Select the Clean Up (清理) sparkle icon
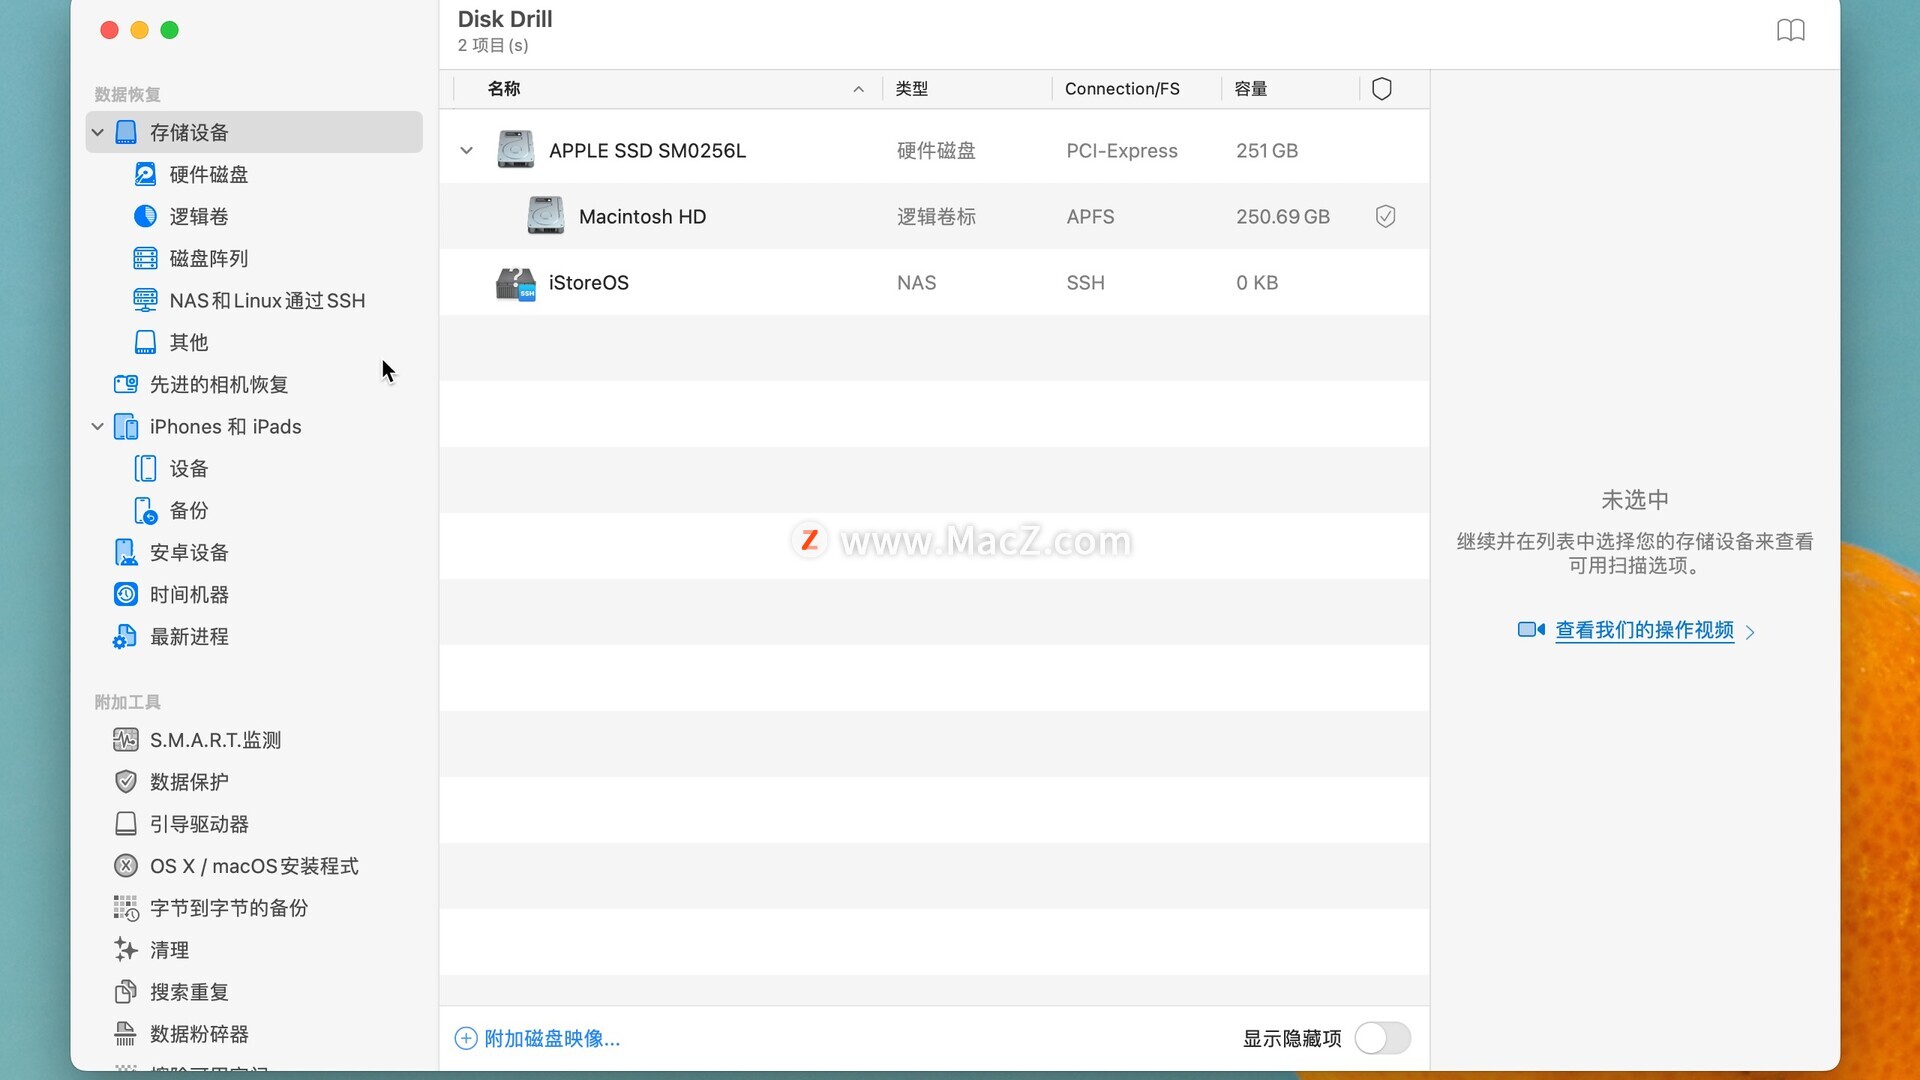 coord(126,949)
